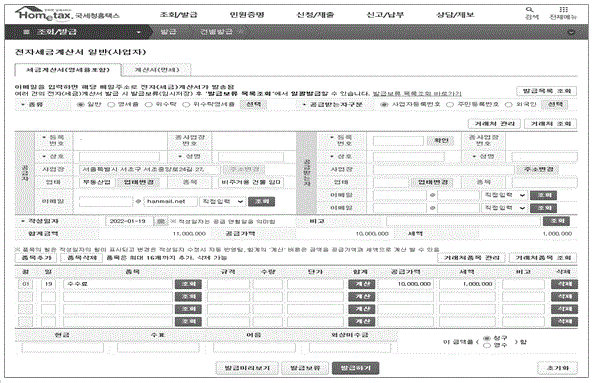Open 거래처품목 관리
This screenshot has width=593, height=383.
point(471,258)
